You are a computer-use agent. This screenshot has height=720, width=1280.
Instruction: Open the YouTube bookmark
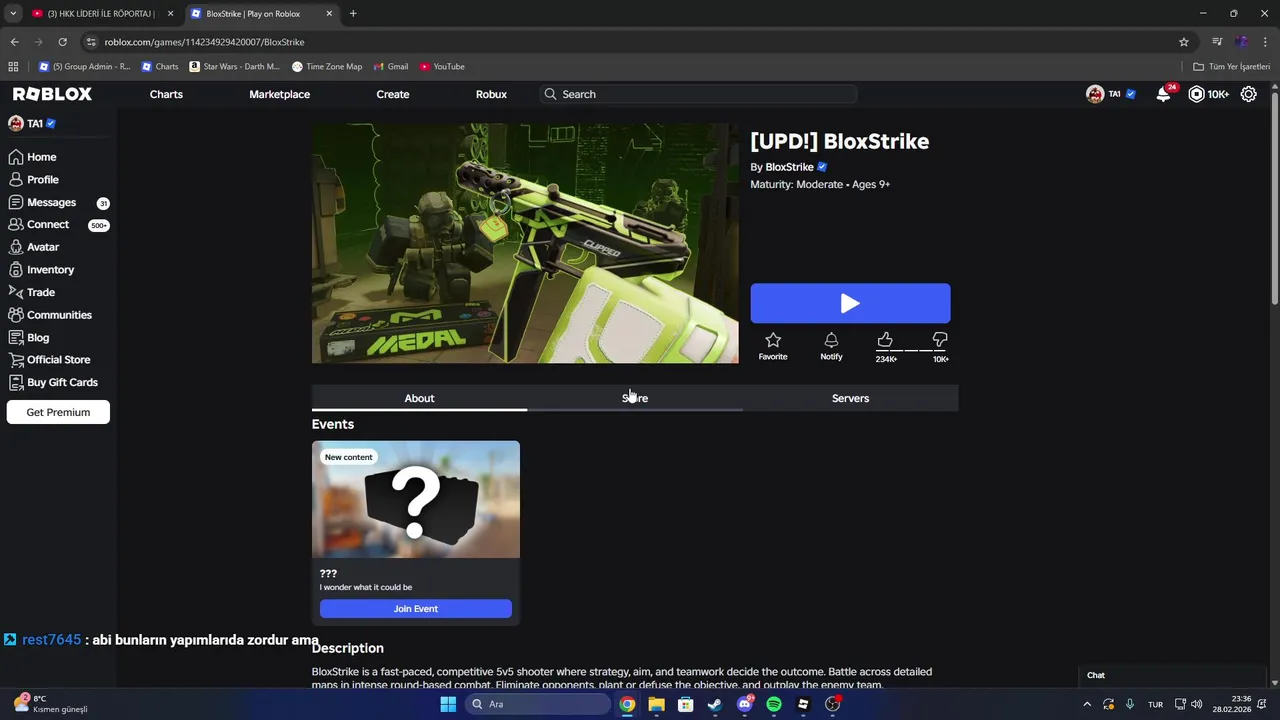pyautogui.click(x=442, y=67)
